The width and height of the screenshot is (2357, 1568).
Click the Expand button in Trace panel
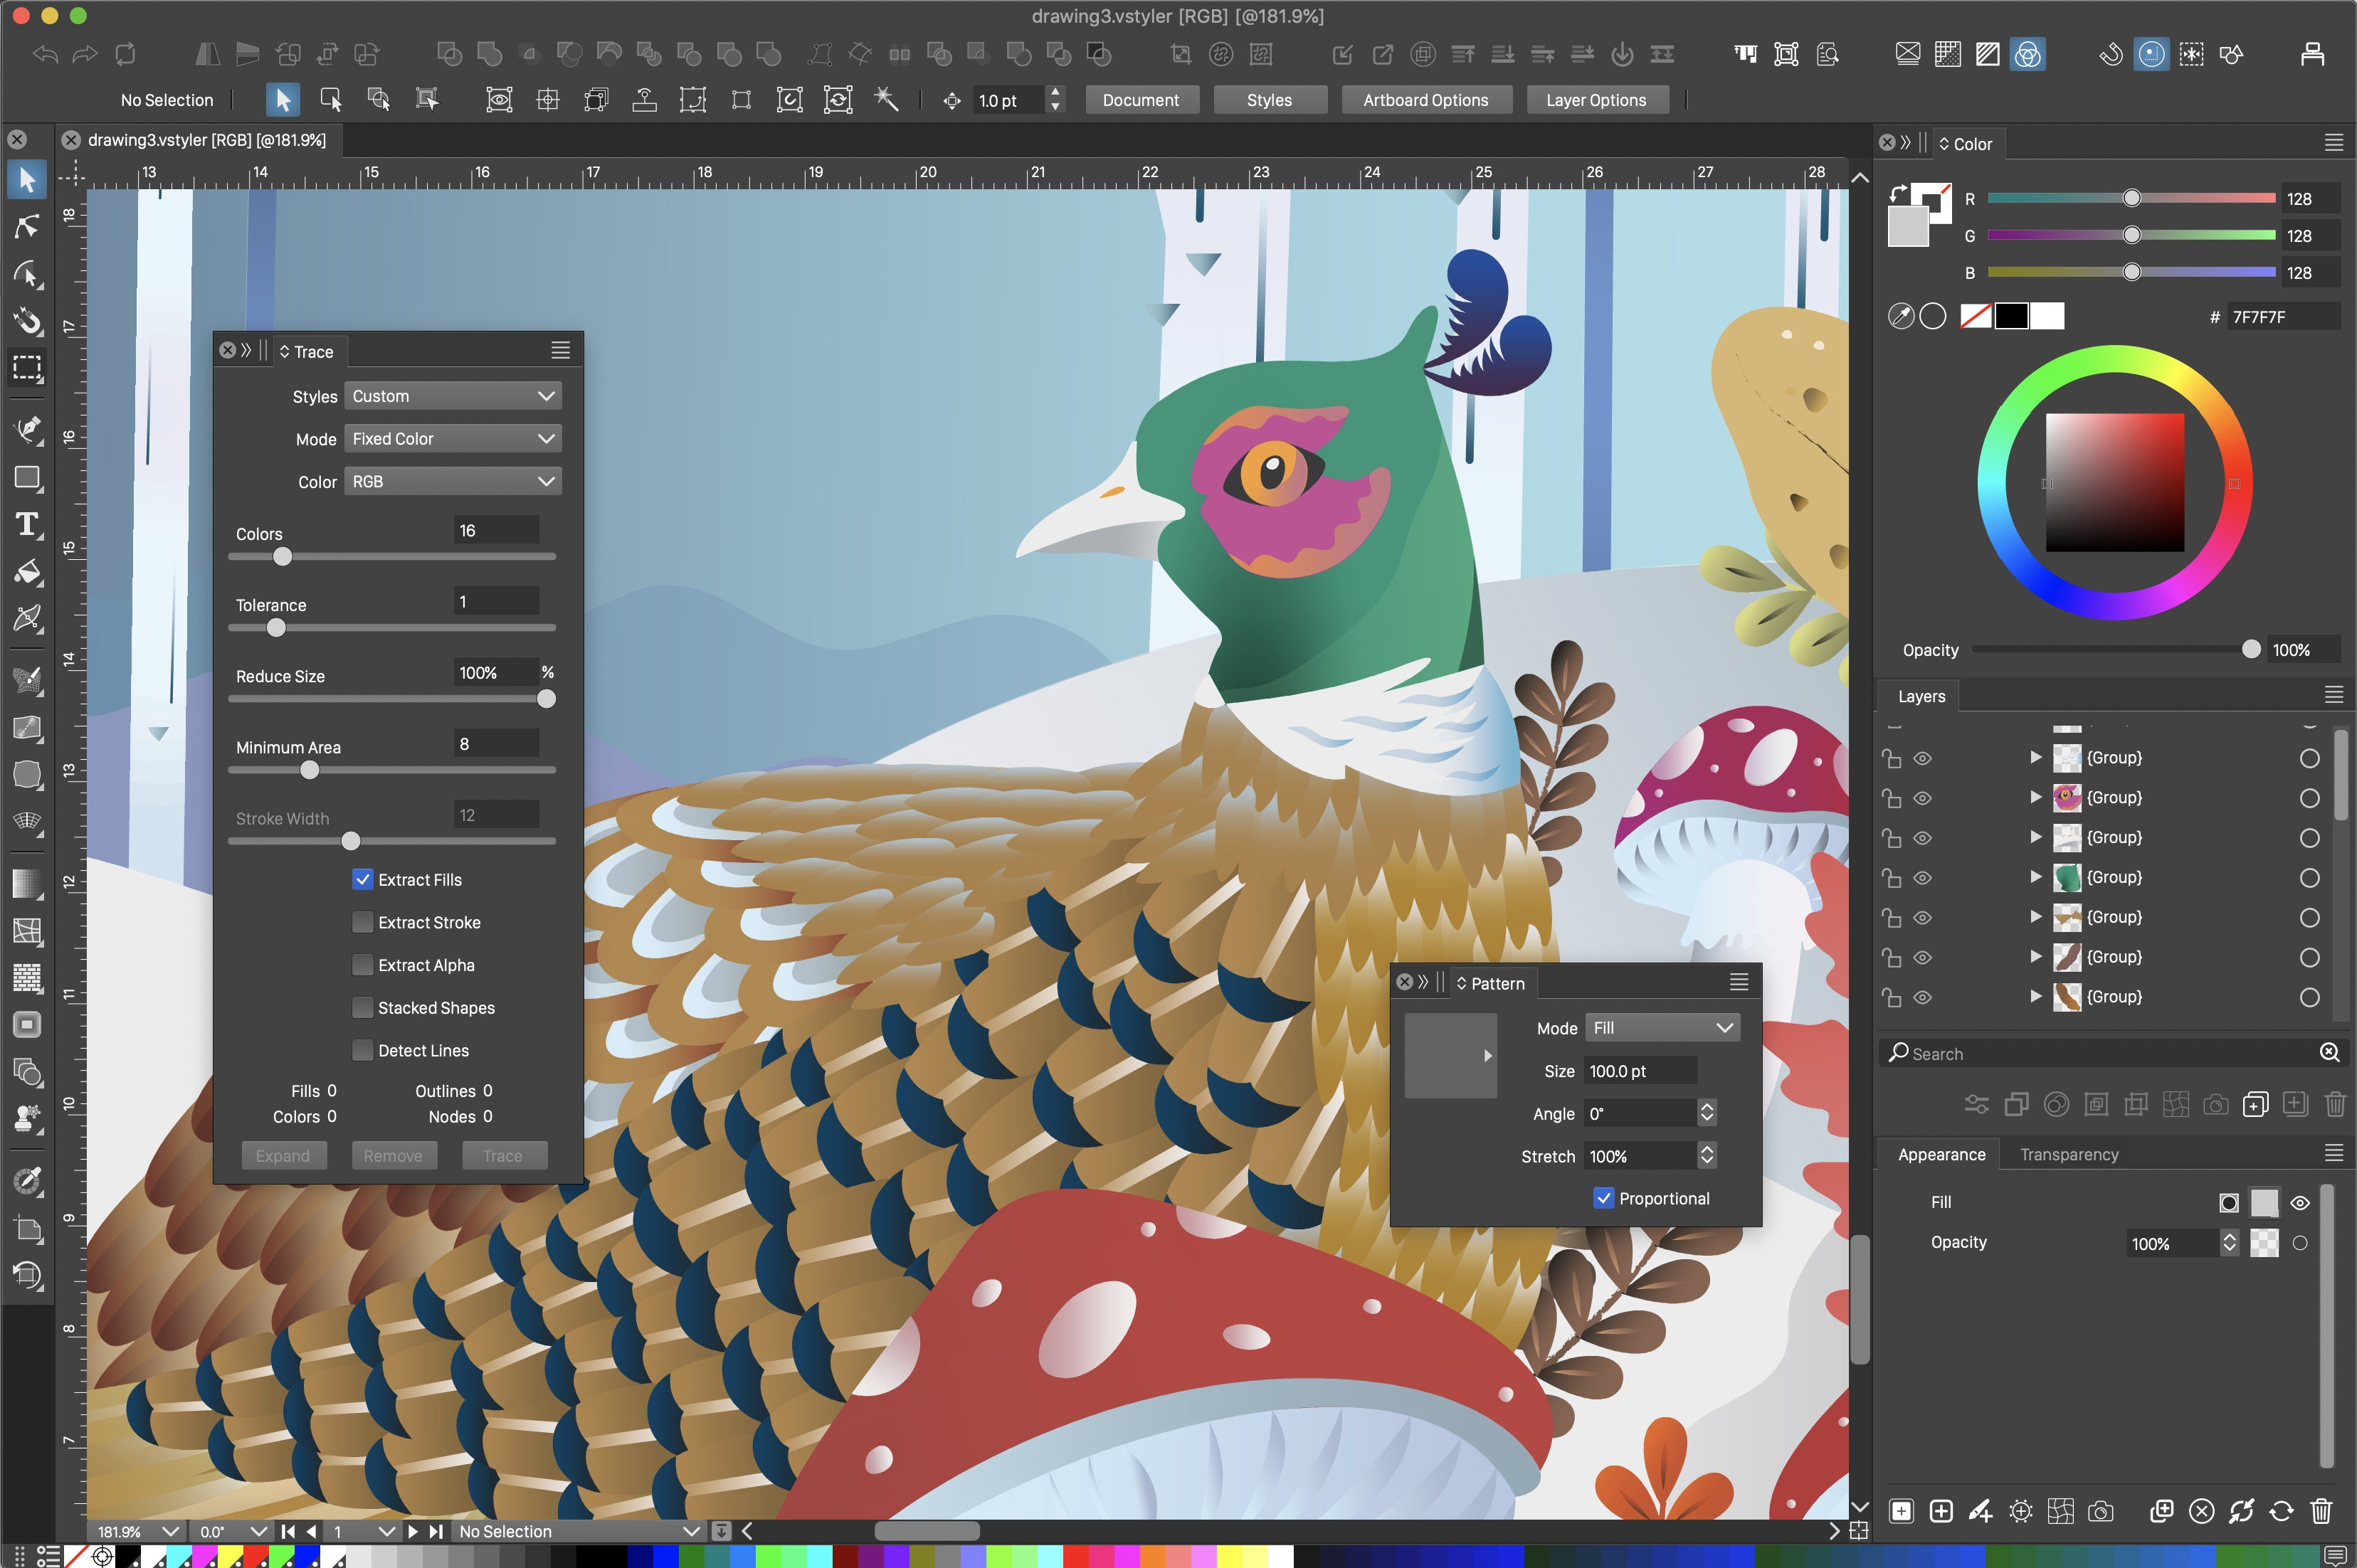pos(283,1155)
